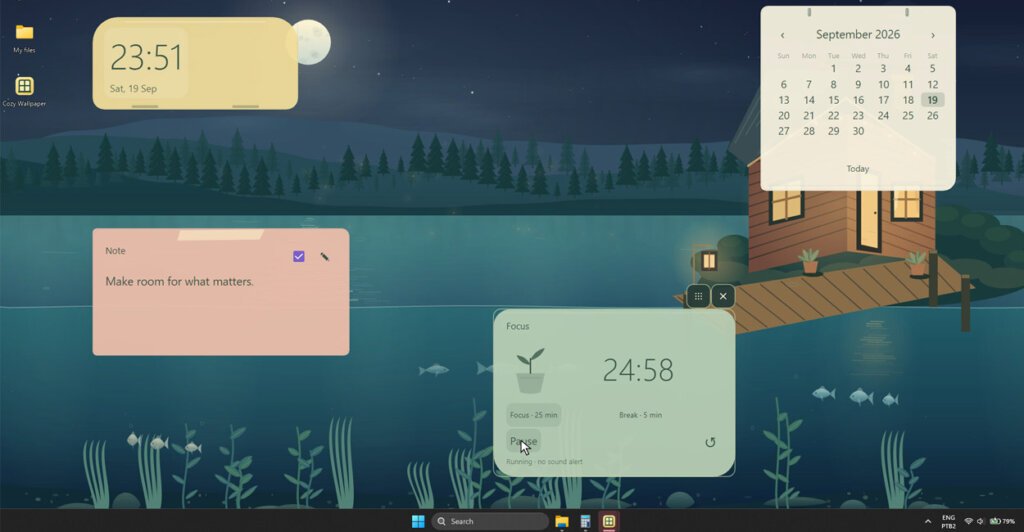The height and width of the screenshot is (532, 1024).
Task: Select September 21 in the calendar
Action: click(808, 116)
